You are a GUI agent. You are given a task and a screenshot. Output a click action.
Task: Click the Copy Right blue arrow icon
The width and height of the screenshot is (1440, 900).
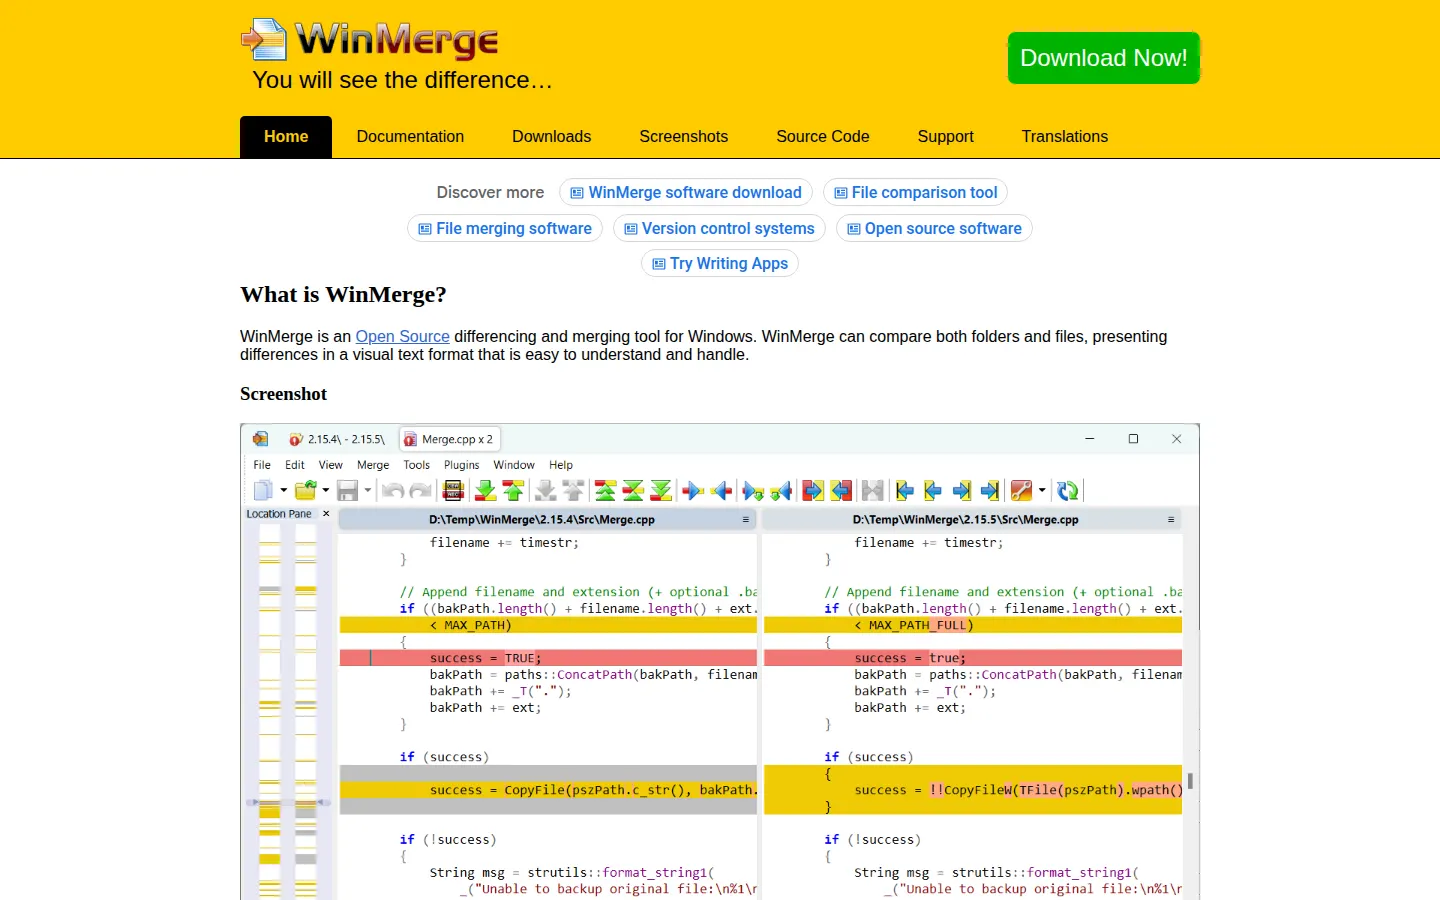coord(692,490)
